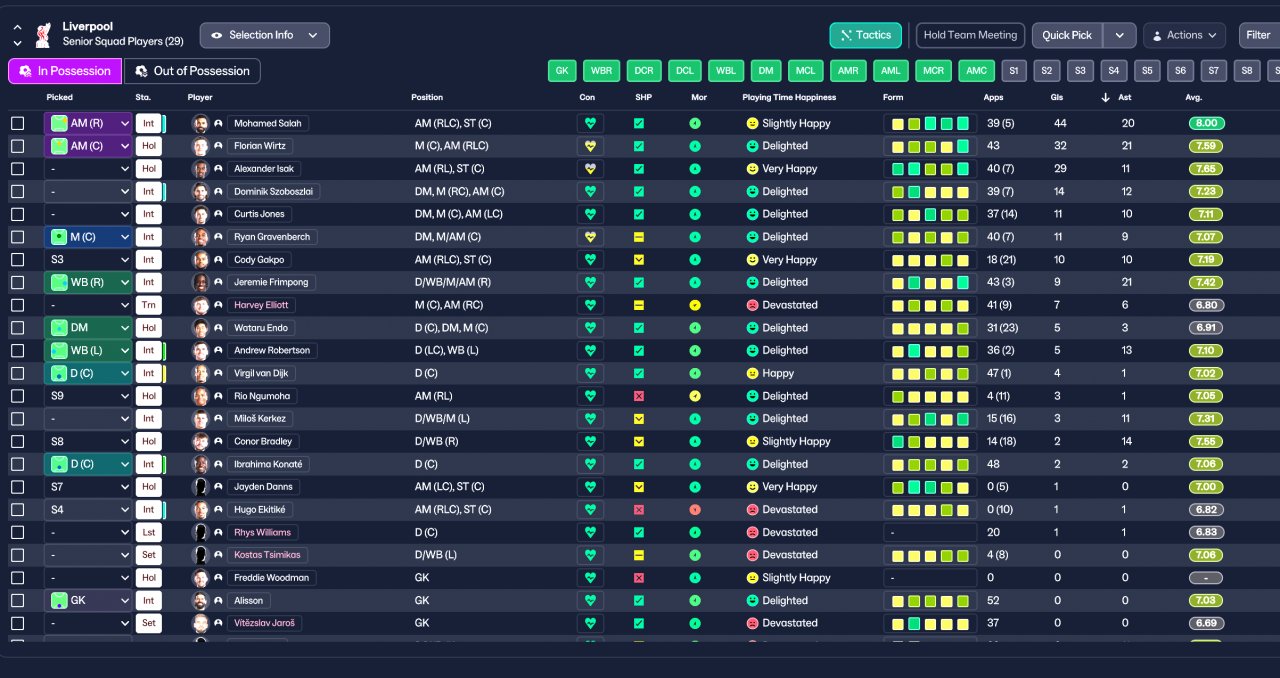Tick the checkbox for Alisson
Image resolution: width=1280 pixels, height=678 pixels.
[17, 601]
